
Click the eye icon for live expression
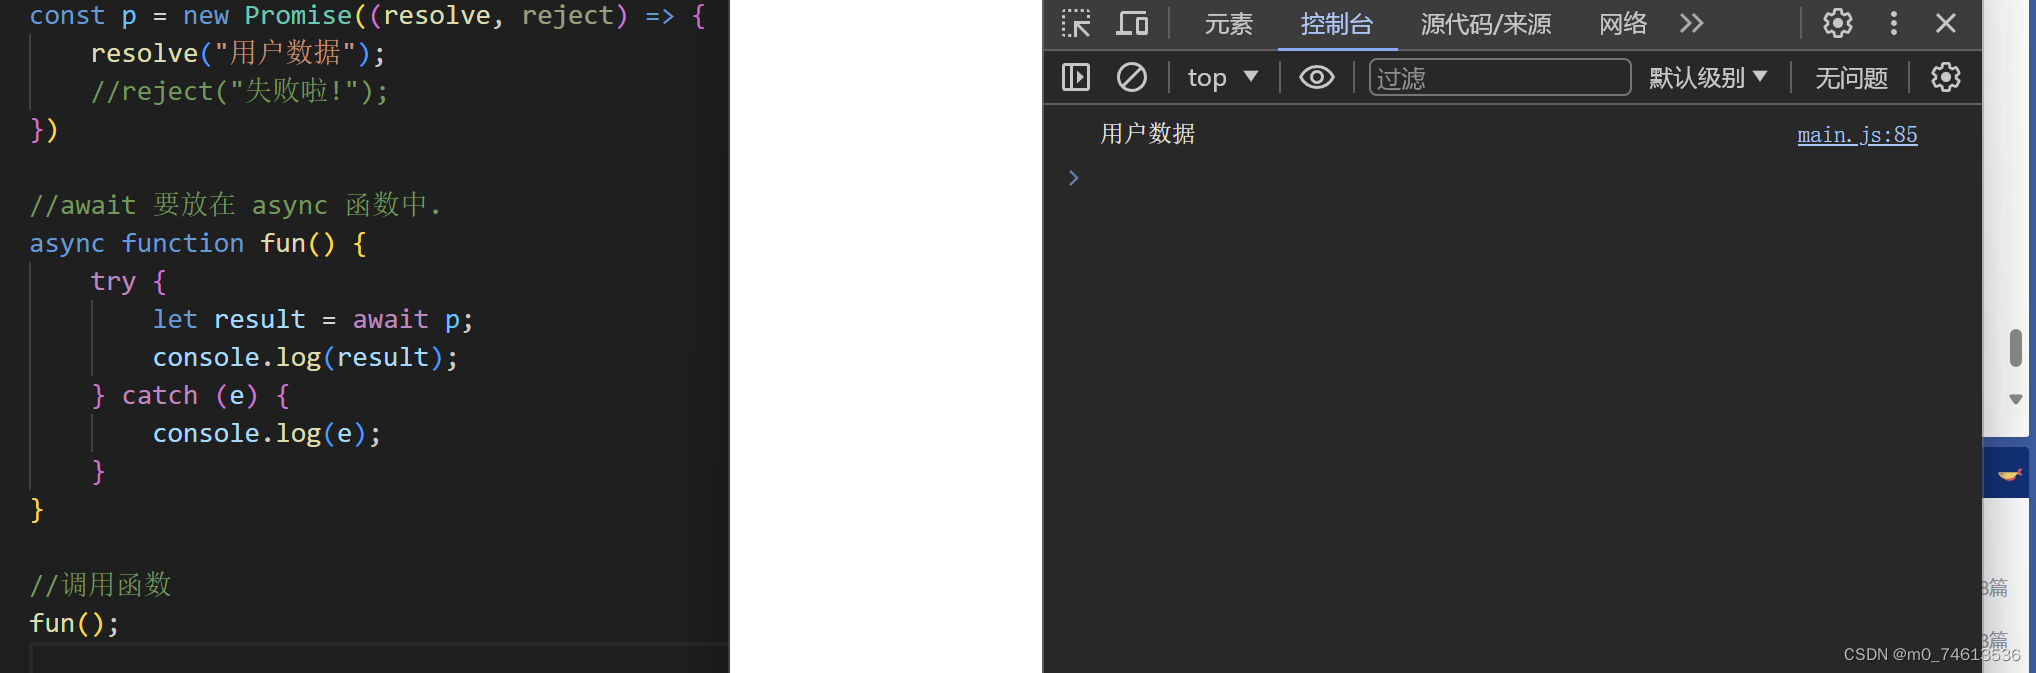point(1316,77)
